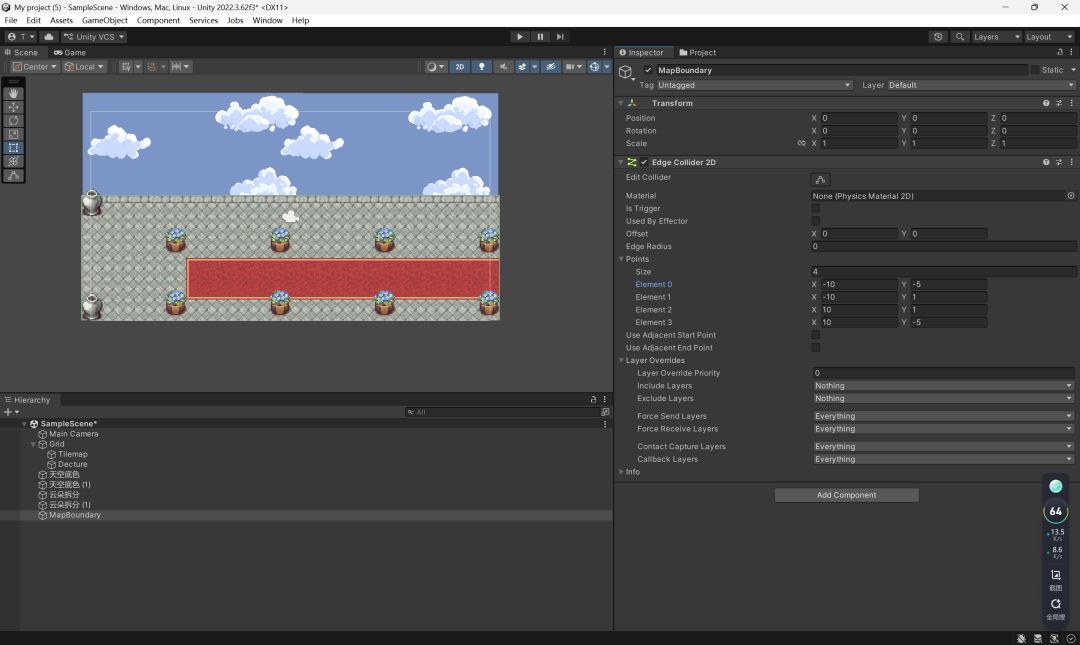Open the Edge Collider 2D more options menu
1080x645 pixels.
(1071, 163)
